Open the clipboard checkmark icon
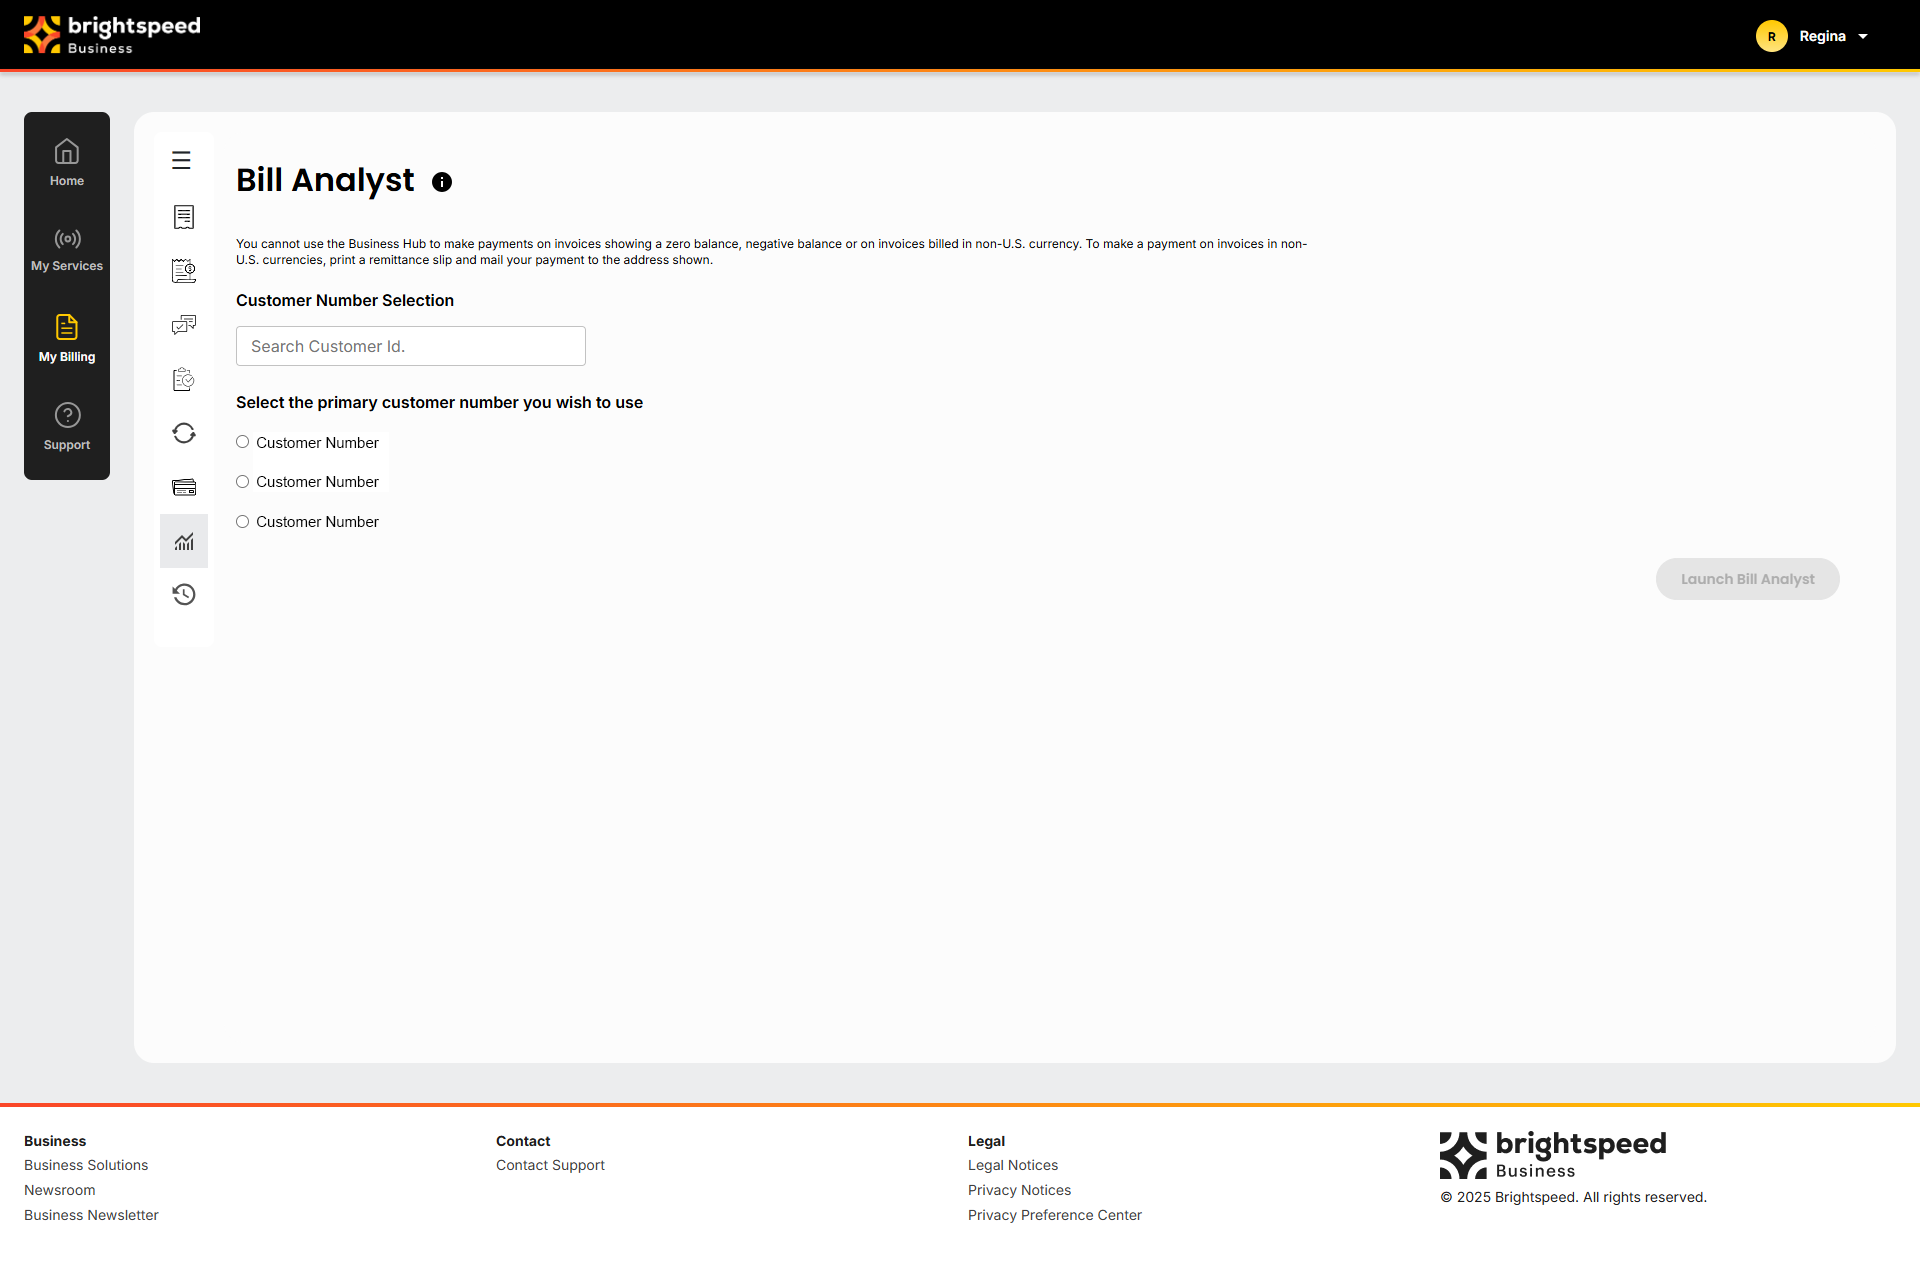Screen dimensions: 1920x1273 [184, 379]
